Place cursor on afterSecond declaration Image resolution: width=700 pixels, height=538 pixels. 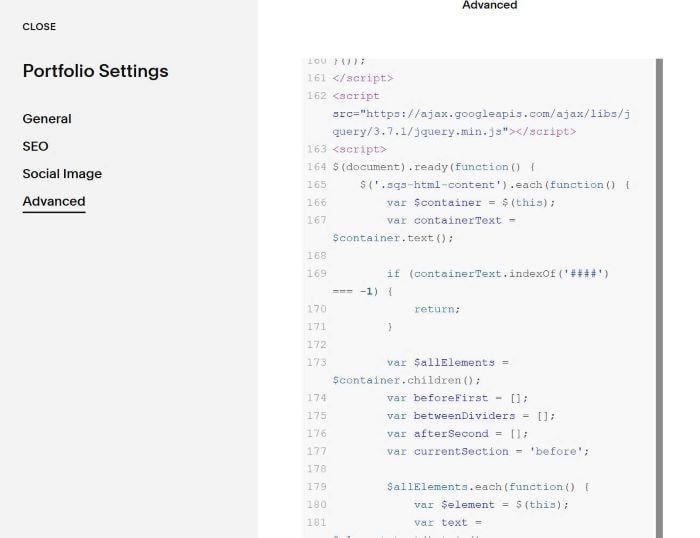pos(457,434)
